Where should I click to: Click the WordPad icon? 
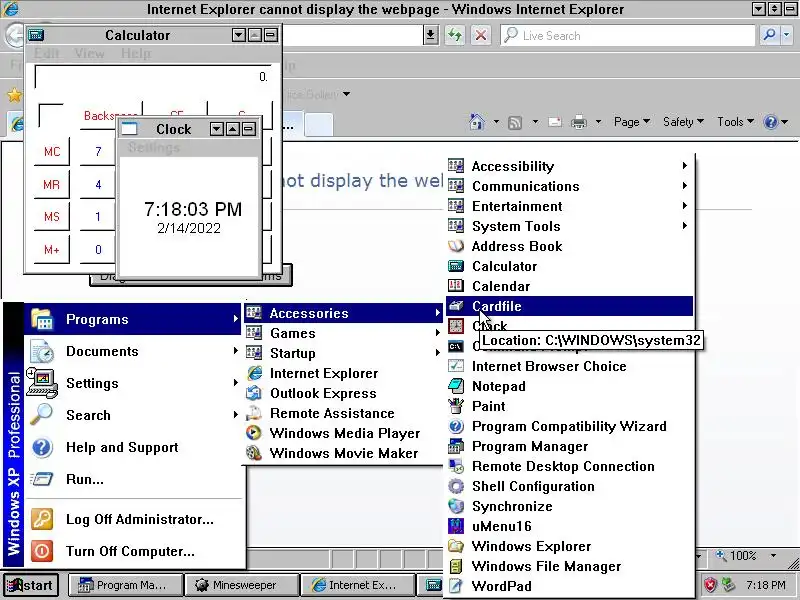coord(456,586)
